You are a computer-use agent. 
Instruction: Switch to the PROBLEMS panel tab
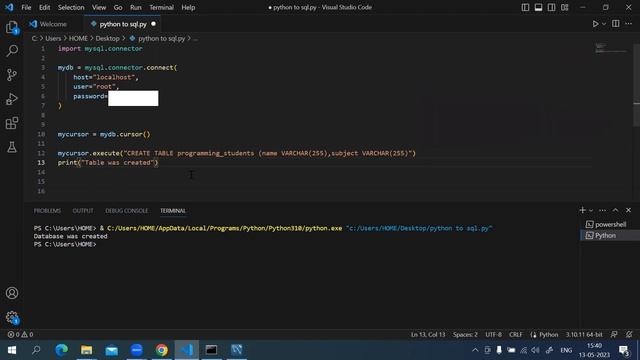tap(47, 211)
